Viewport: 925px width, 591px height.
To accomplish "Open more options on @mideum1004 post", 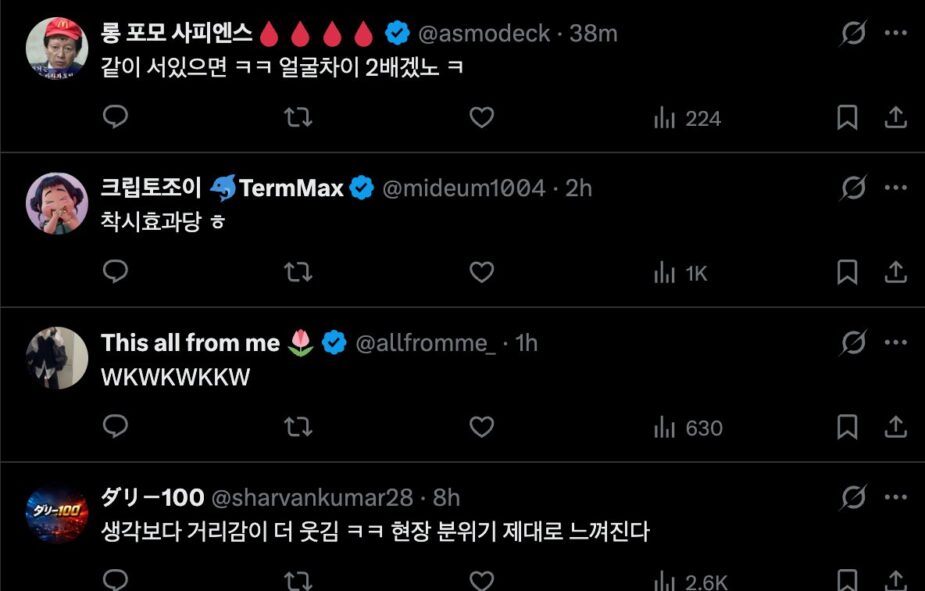I will coord(896,187).
